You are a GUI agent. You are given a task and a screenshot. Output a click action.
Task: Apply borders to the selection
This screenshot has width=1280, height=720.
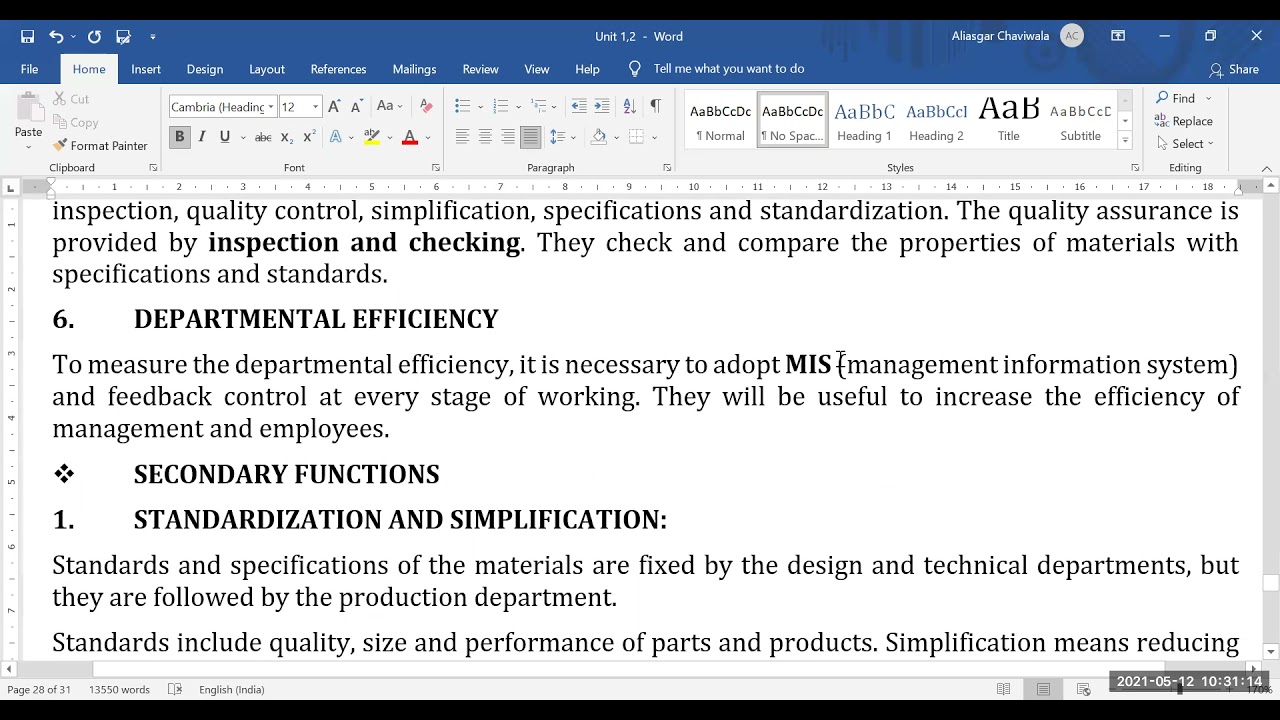pyautogui.click(x=637, y=137)
